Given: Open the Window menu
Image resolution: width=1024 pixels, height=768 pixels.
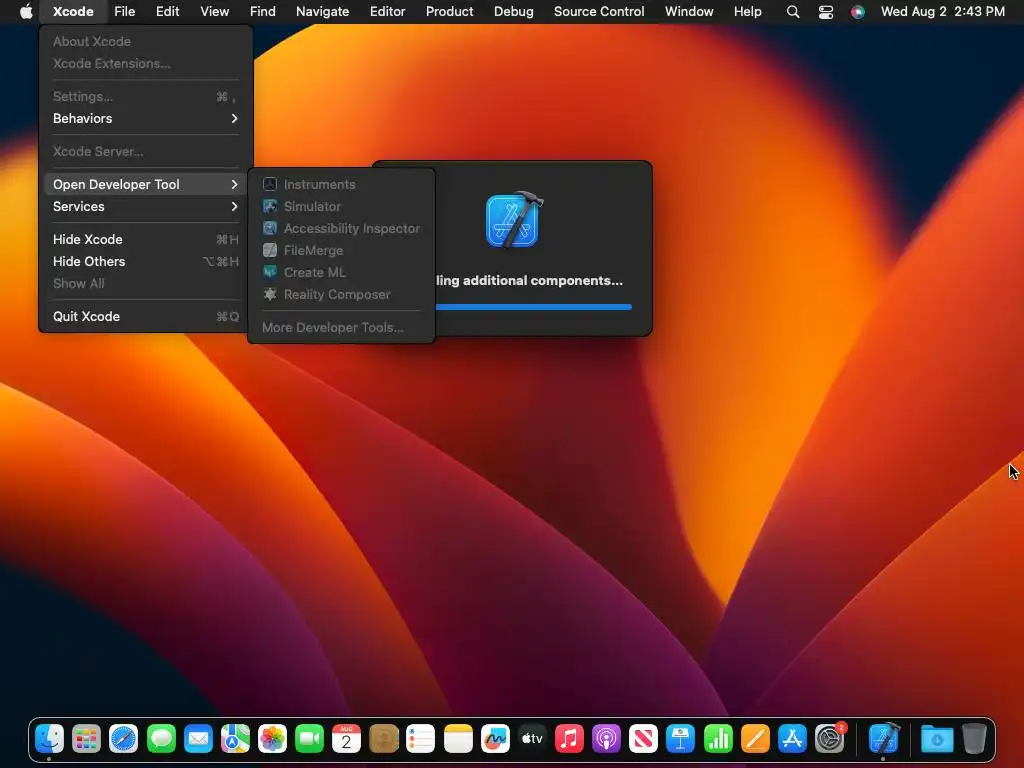Looking at the screenshot, I should pyautogui.click(x=689, y=12).
